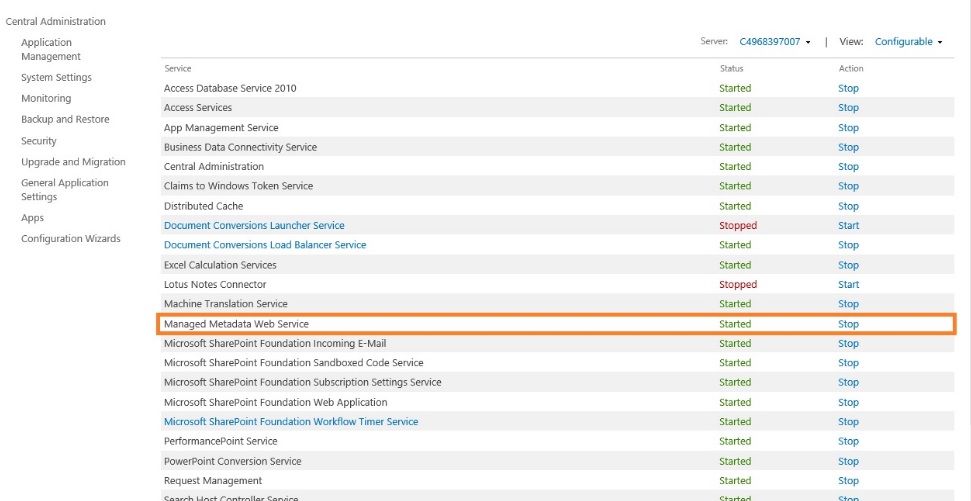Open Document Conversions Launcher Service link
The height and width of the screenshot is (501, 971).
254,226
